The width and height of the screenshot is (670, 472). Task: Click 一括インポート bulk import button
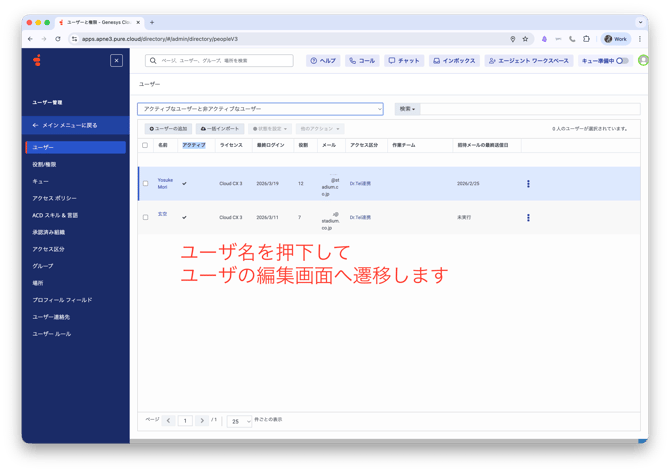(x=220, y=129)
